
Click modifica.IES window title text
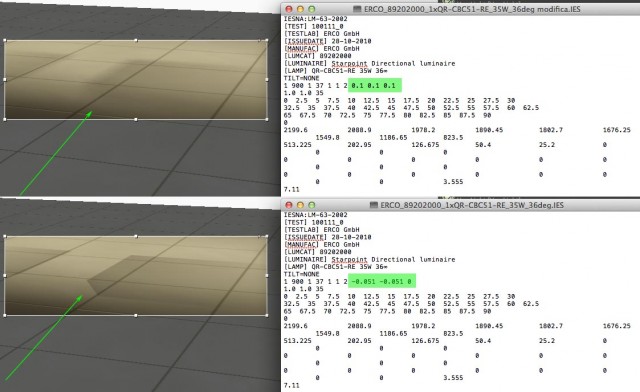coord(472,9)
